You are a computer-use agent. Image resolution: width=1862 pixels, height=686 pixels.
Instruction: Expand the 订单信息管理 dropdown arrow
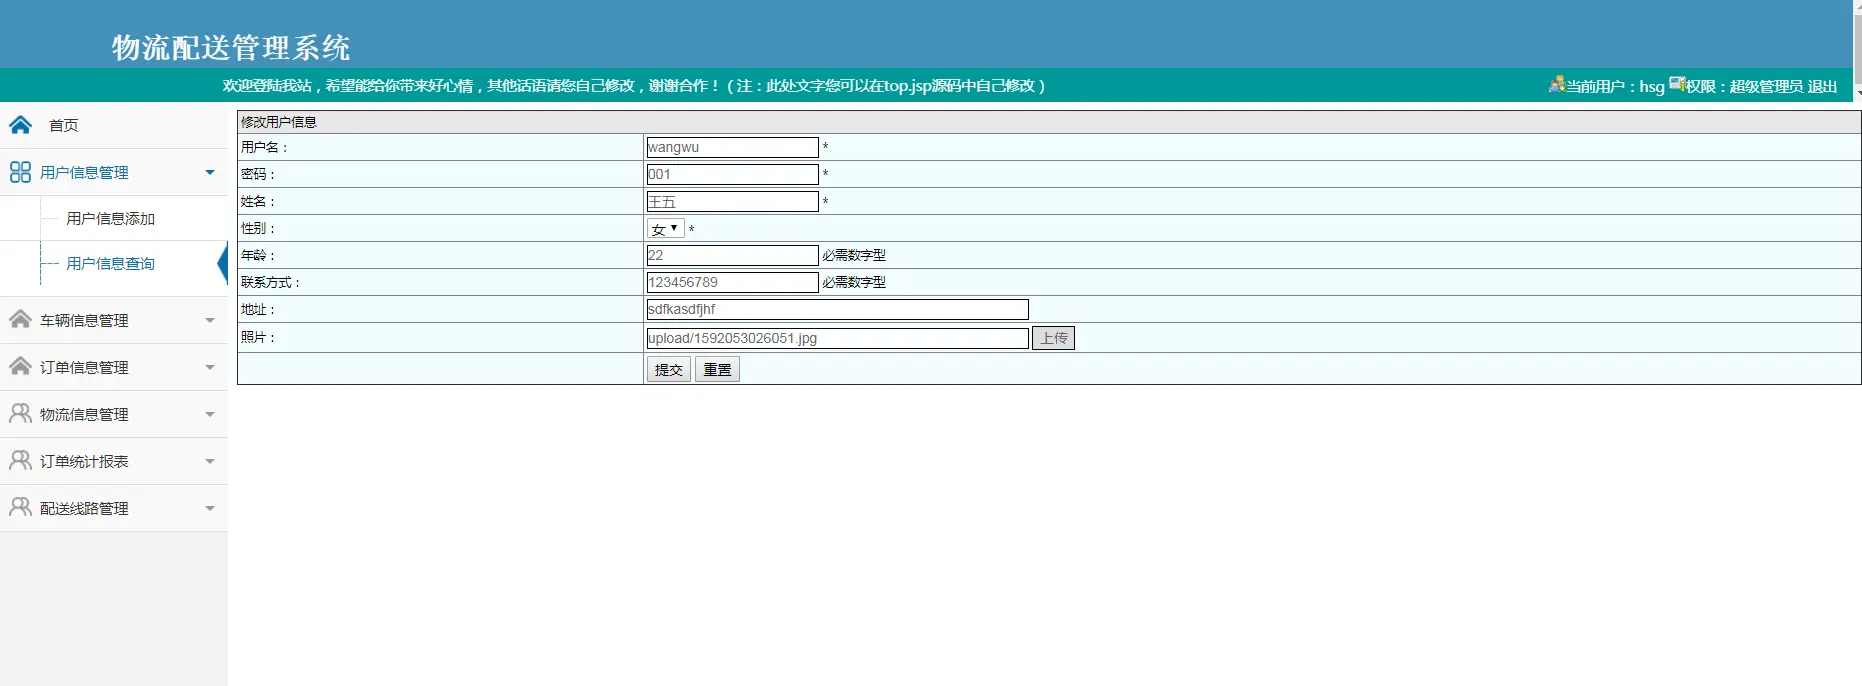[x=210, y=367]
